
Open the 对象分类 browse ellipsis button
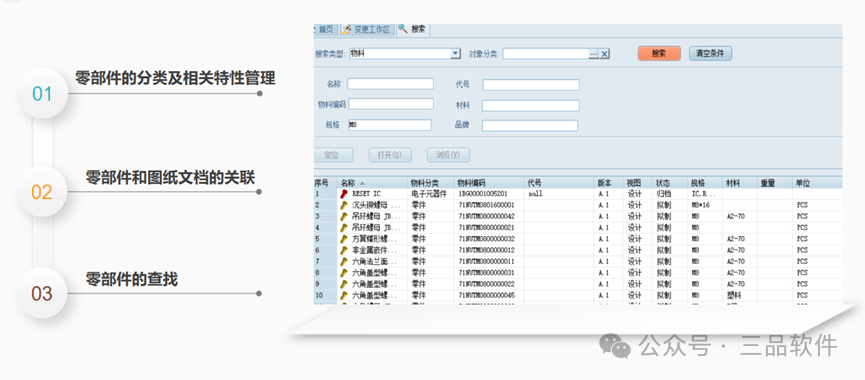pos(594,53)
